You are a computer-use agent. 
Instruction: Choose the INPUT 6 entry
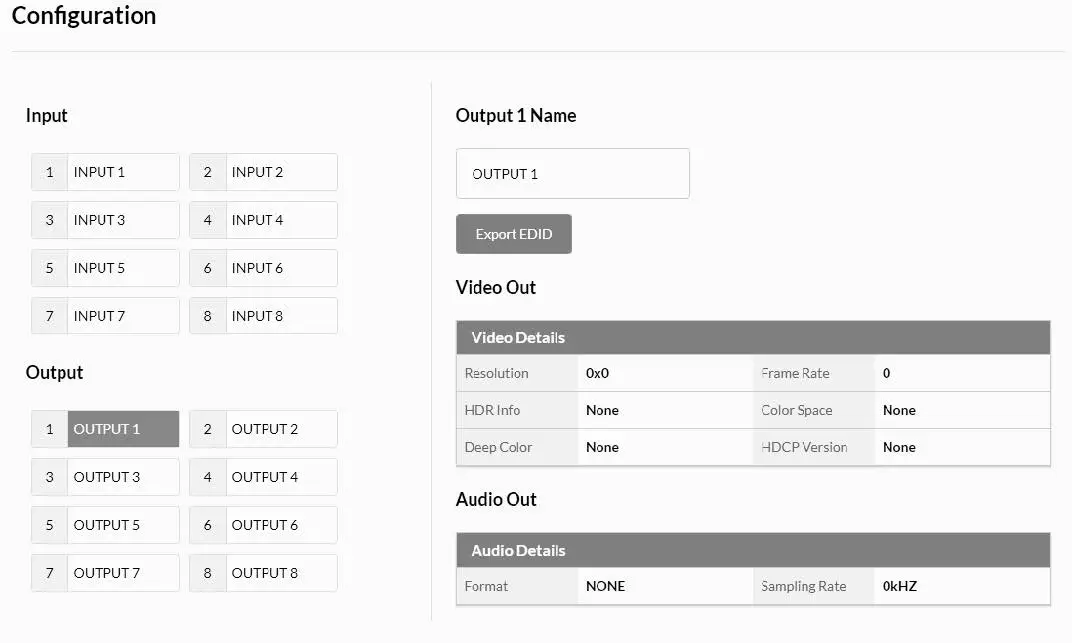[x=263, y=268]
